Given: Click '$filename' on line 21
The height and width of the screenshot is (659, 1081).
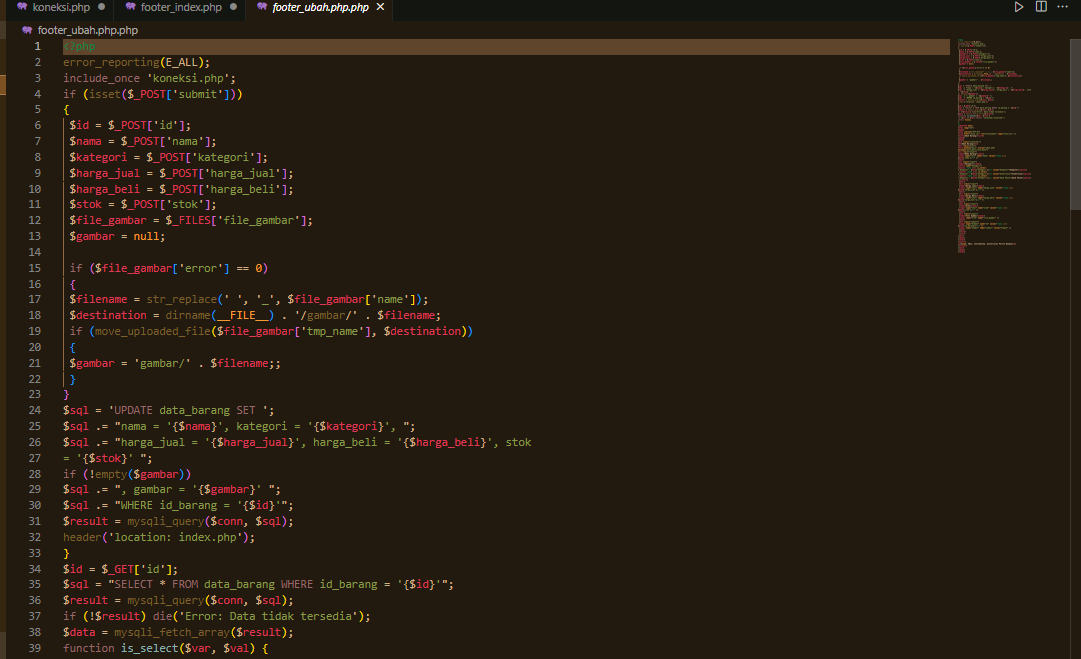Looking at the screenshot, I should point(239,363).
